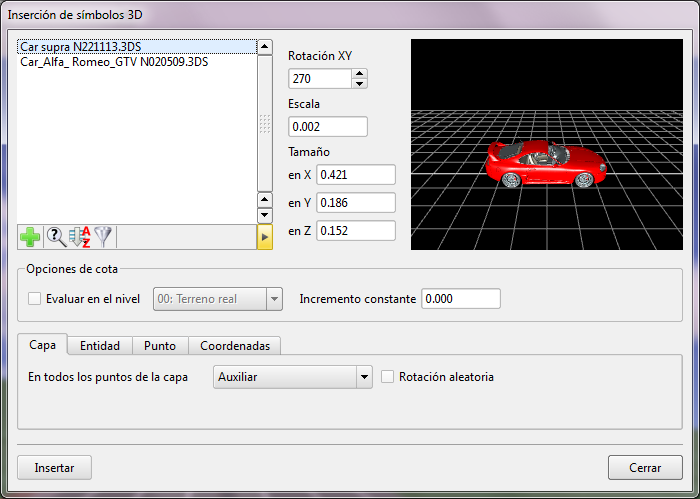700x499 pixels.
Task: Click the Escala input field
Action: click(328, 127)
